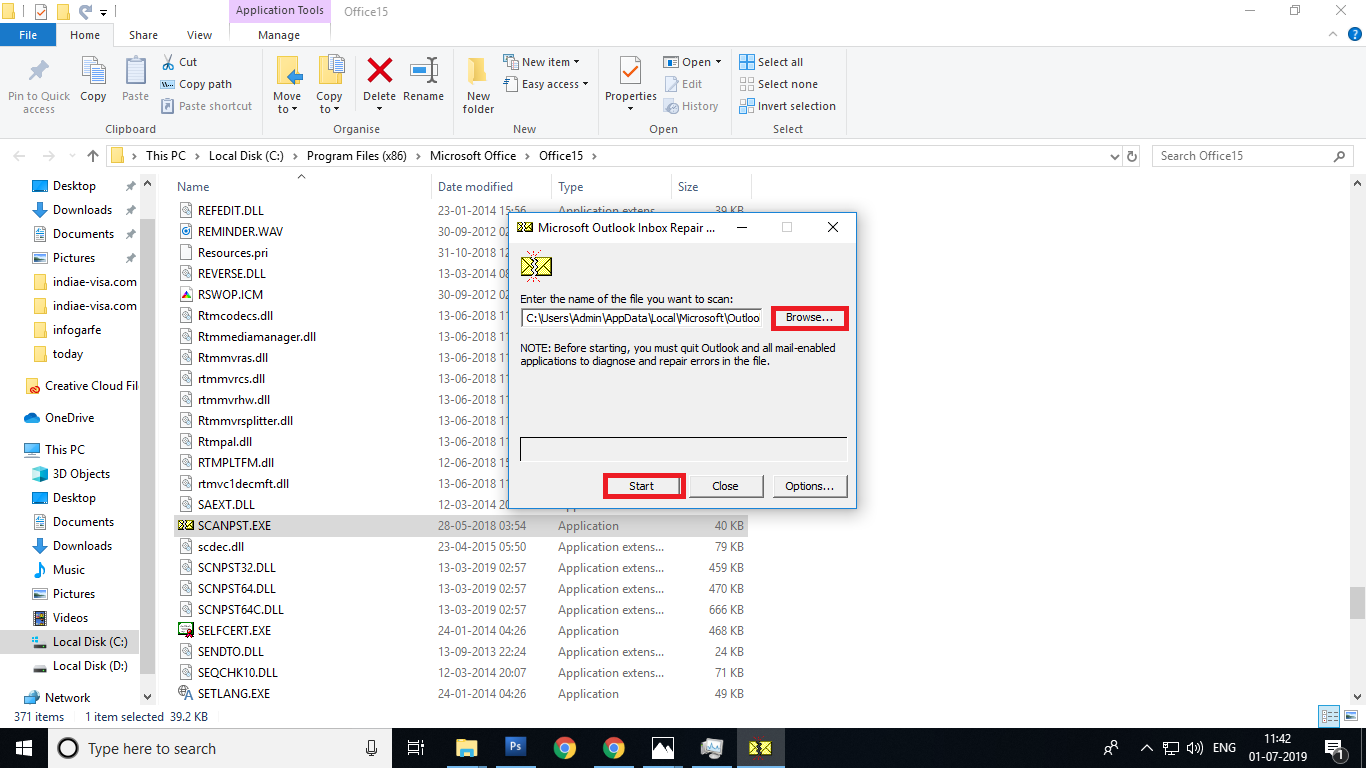This screenshot has width=1366, height=768.
Task: Click the Type here to search box
Action: [x=217, y=748]
